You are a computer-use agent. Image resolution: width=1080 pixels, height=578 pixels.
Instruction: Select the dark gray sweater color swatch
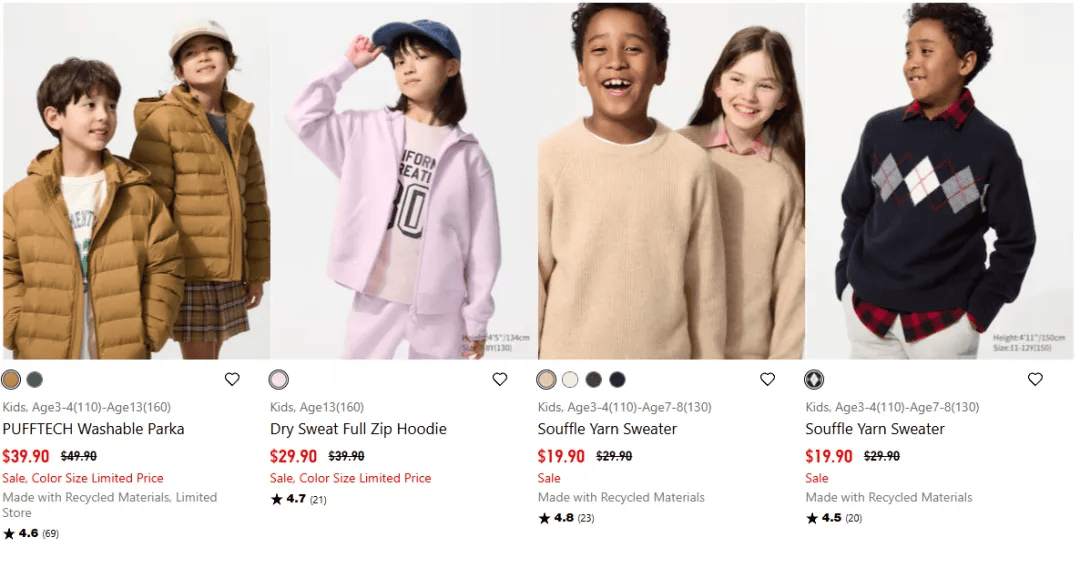coord(594,380)
